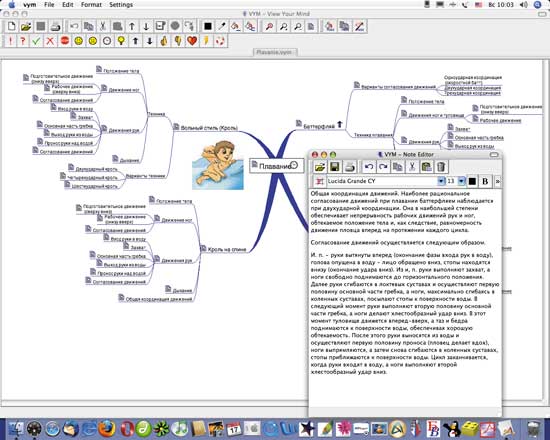Redo in the Note Editor toolbar
This screenshot has height=440, width=550.
[x=383, y=167]
